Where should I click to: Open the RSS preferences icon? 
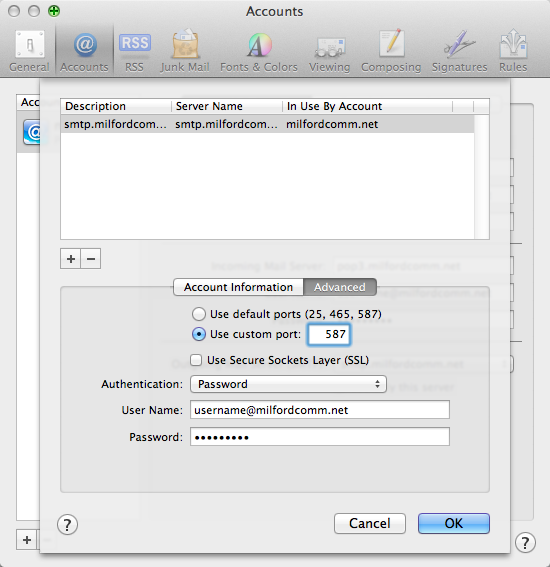[135, 51]
